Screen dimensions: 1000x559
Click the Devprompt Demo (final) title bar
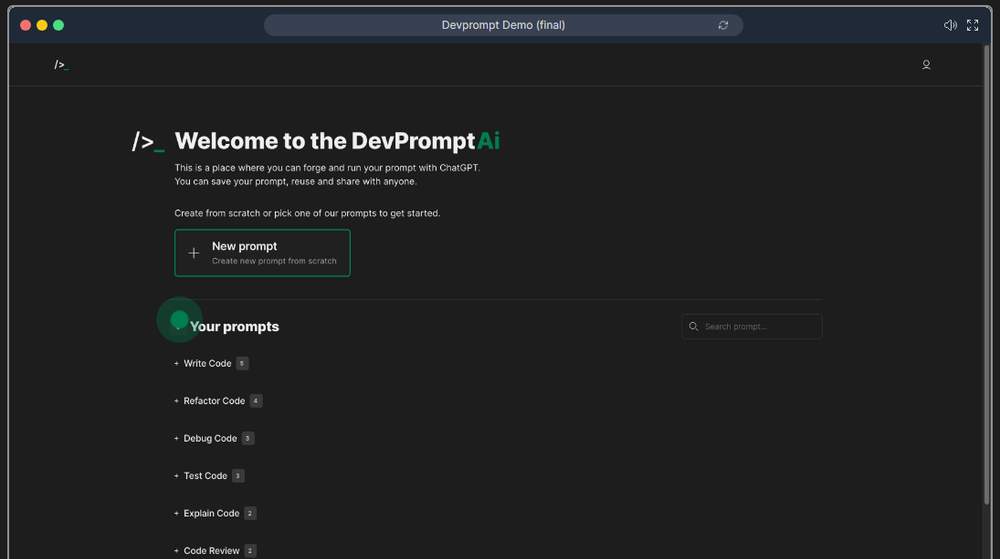tap(503, 25)
